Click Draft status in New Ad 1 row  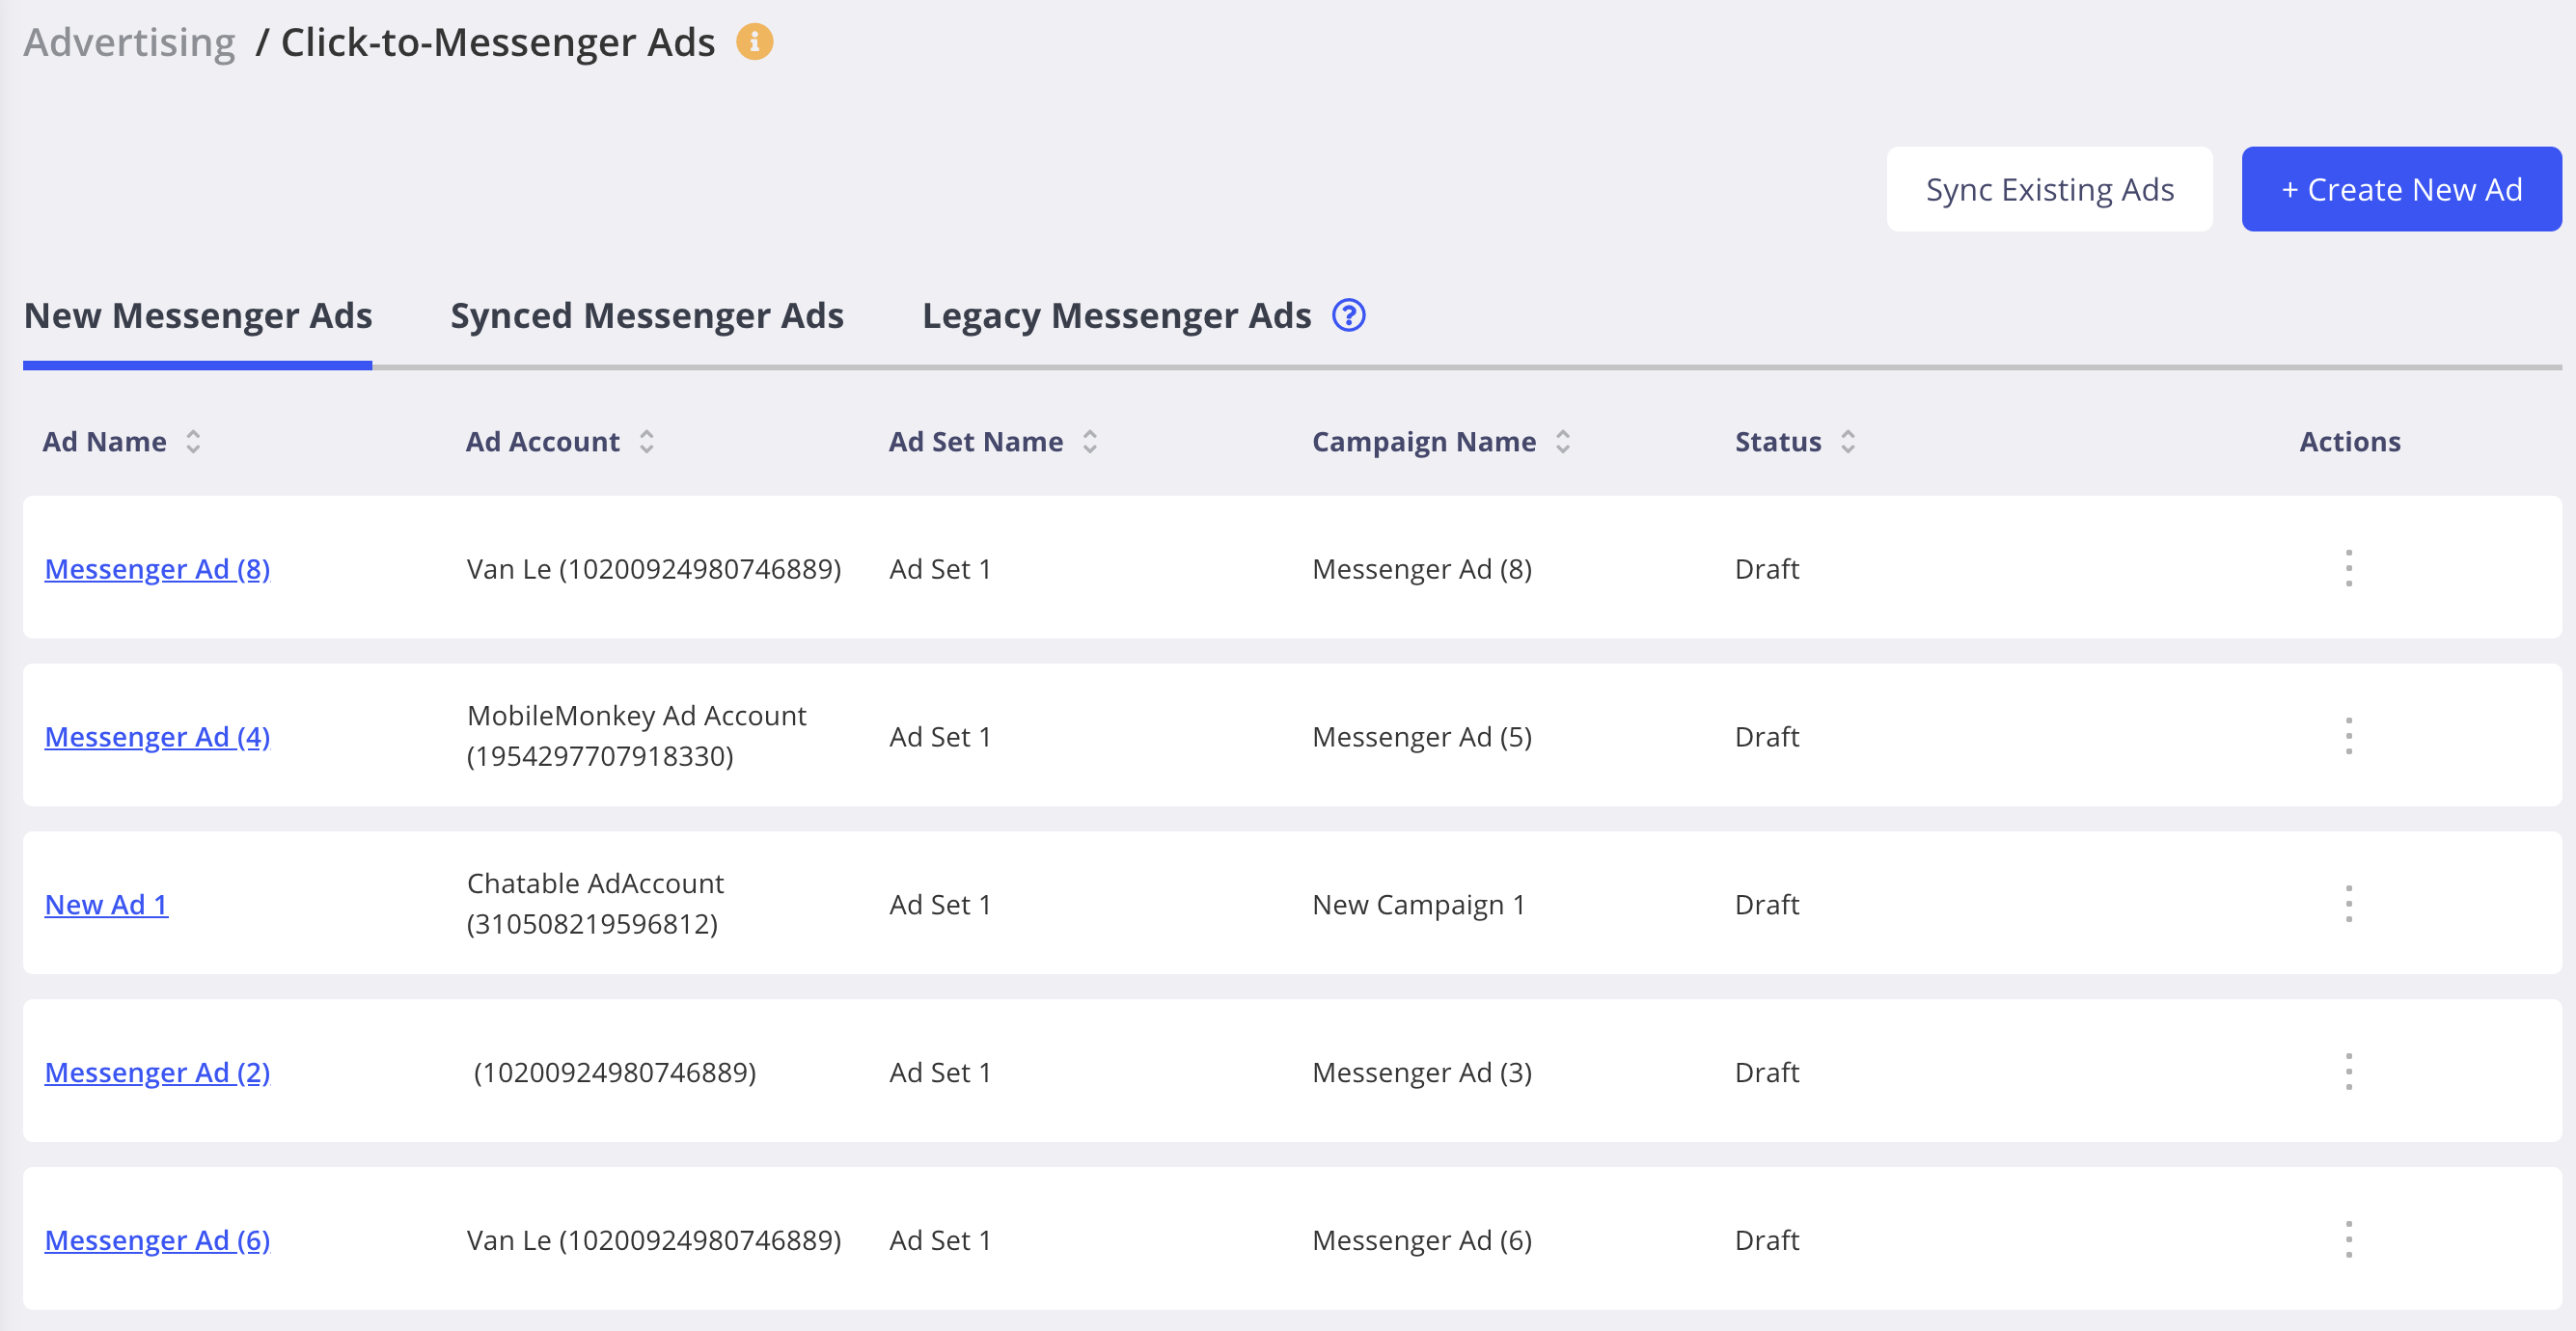coord(1766,905)
